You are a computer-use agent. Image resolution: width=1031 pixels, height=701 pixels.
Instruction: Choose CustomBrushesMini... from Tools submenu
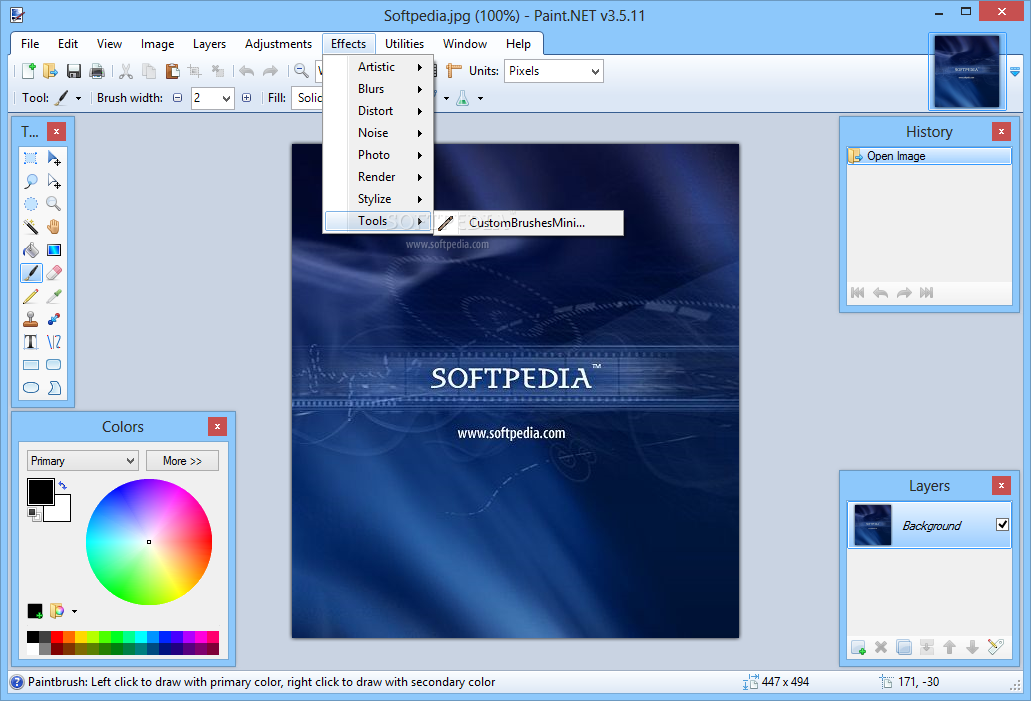pyautogui.click(x=528, y=223)
